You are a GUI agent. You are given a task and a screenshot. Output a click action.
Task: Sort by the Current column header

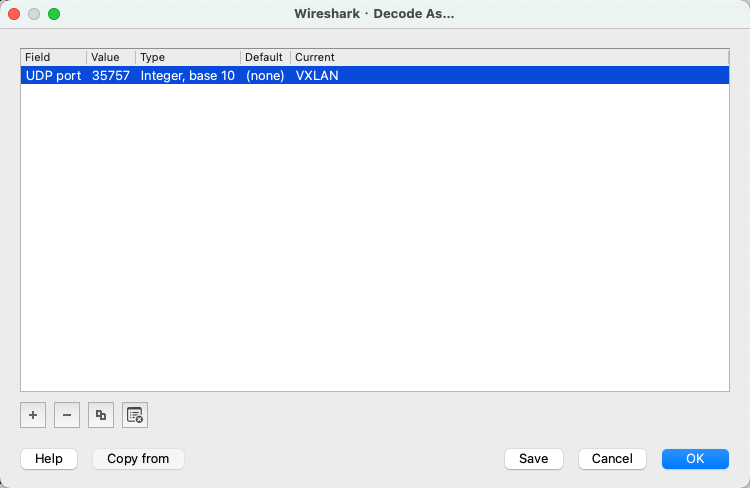pyautogui.click(x=510, y=57)
